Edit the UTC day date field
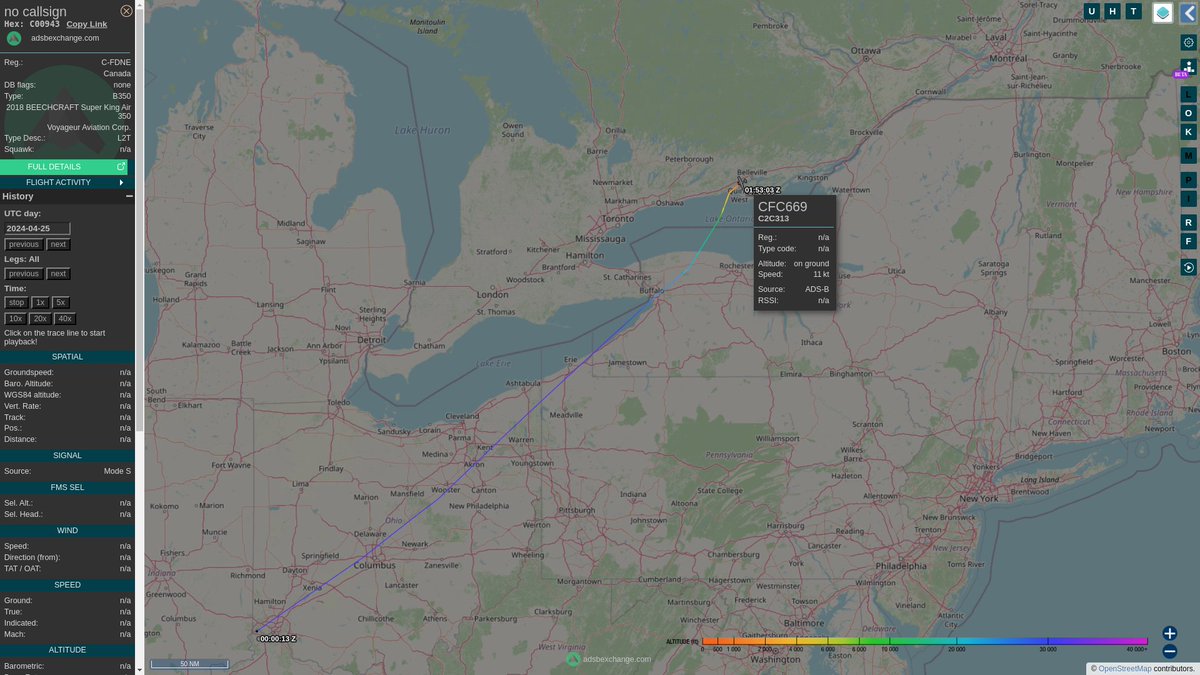This screenshot has width=1200, height=675. (x=37, y=229)
